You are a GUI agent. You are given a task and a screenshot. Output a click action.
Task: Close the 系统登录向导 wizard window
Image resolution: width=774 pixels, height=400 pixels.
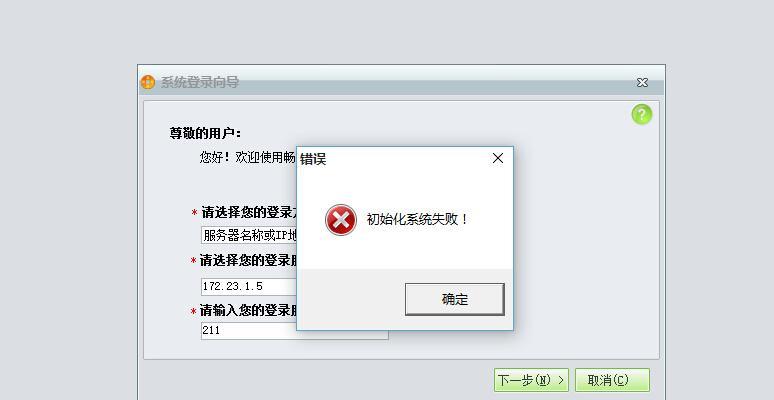pyautogui.click(x=642, y=82)
